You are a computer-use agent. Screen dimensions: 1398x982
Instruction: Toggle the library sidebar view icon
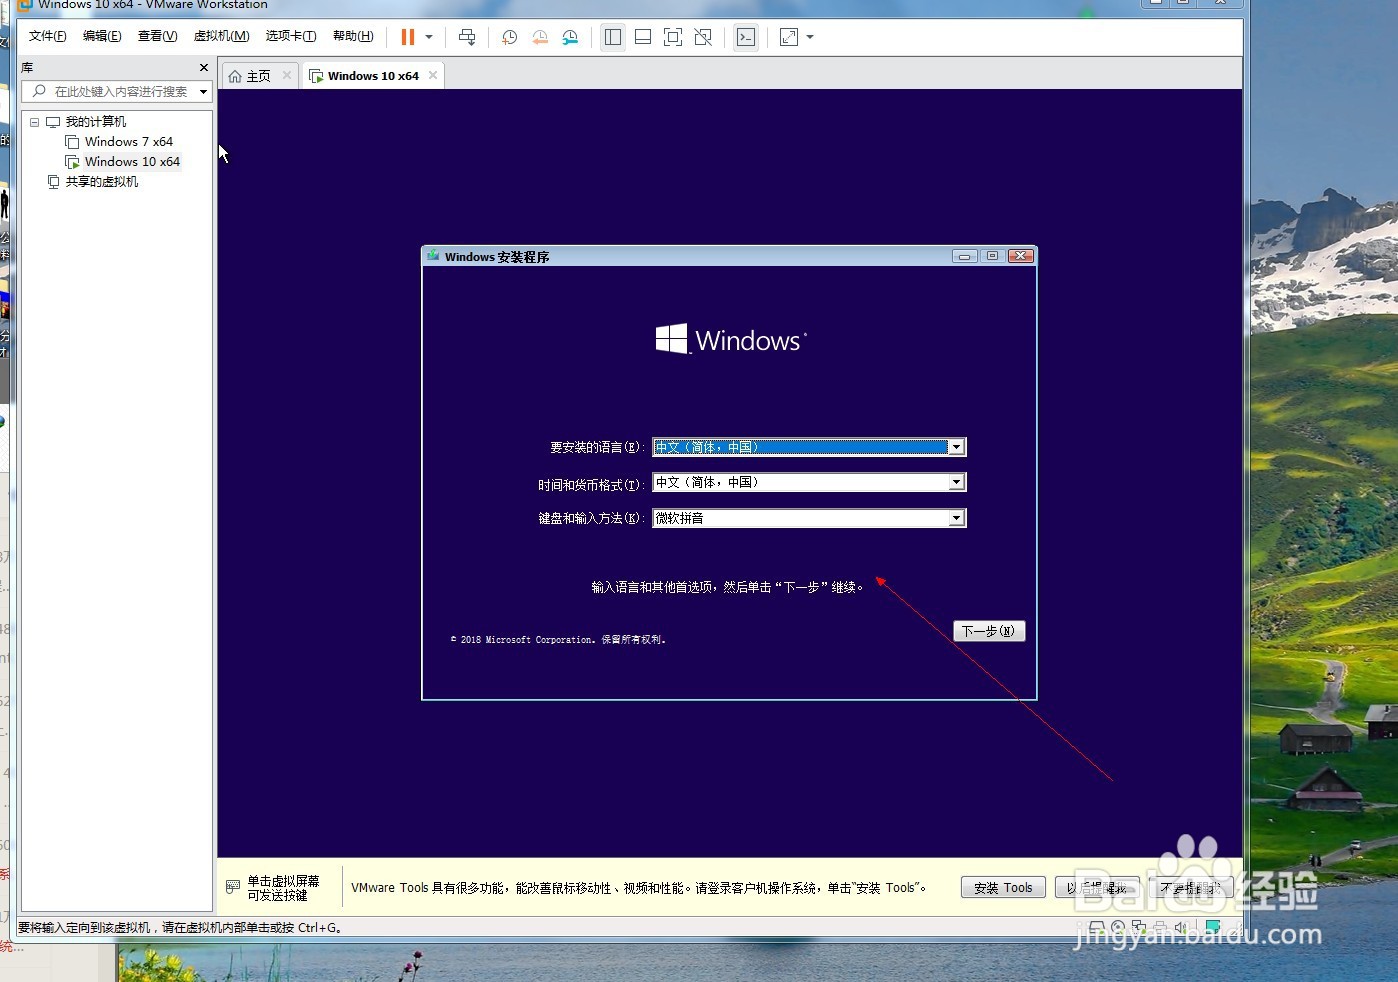click(x=613, y=37)
